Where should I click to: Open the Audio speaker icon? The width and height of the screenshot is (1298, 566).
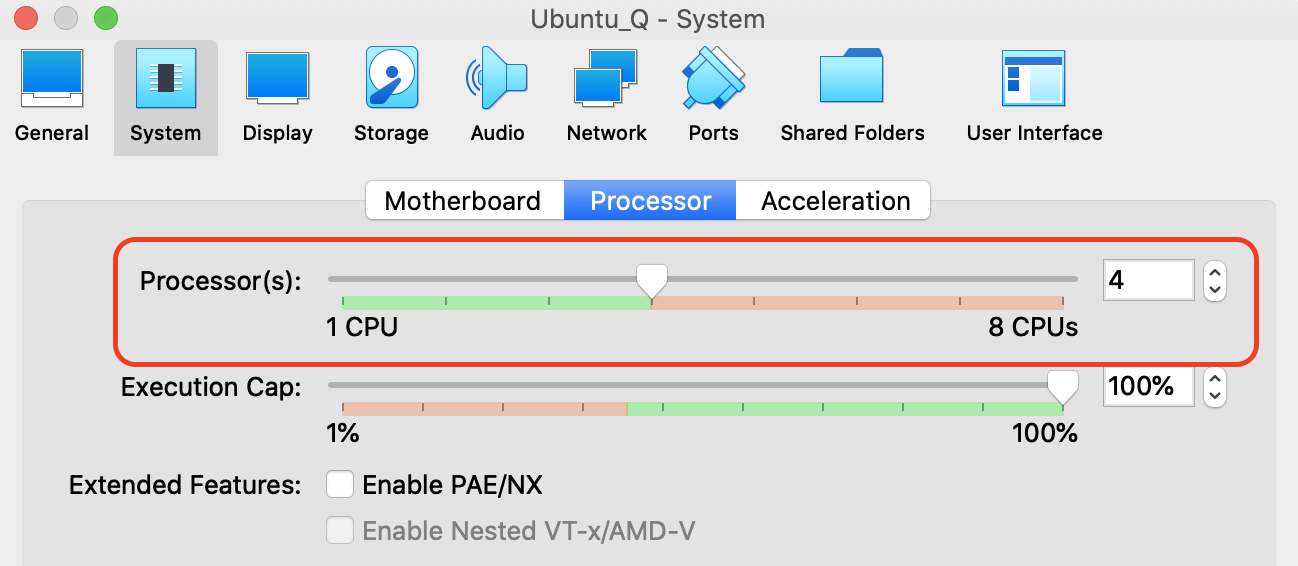coord(497,79)
